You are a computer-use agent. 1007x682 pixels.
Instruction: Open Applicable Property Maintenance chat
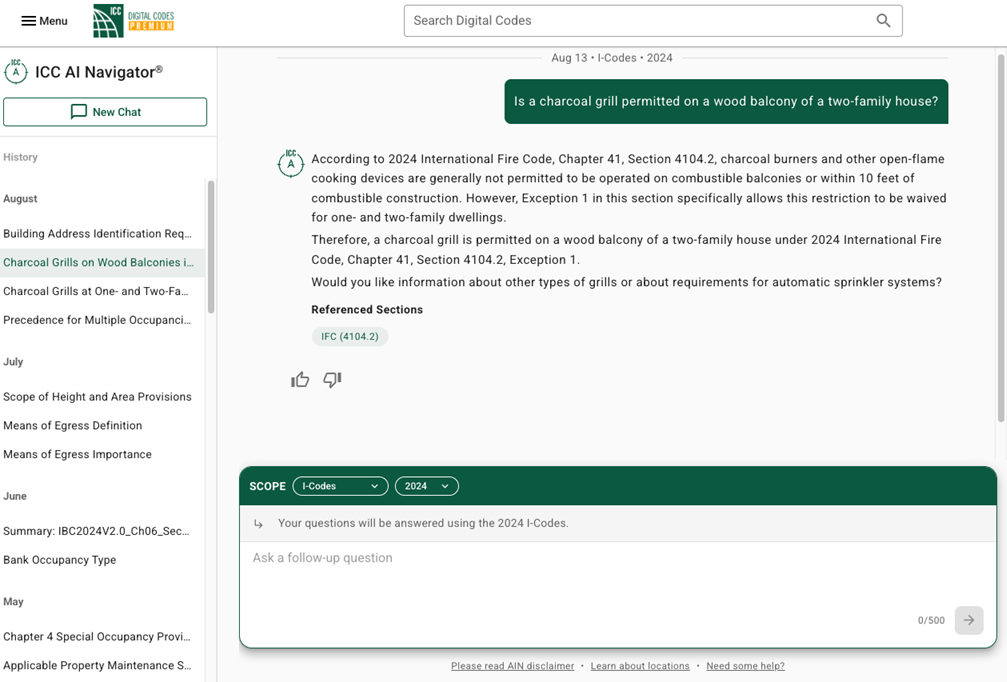[98, 665]
